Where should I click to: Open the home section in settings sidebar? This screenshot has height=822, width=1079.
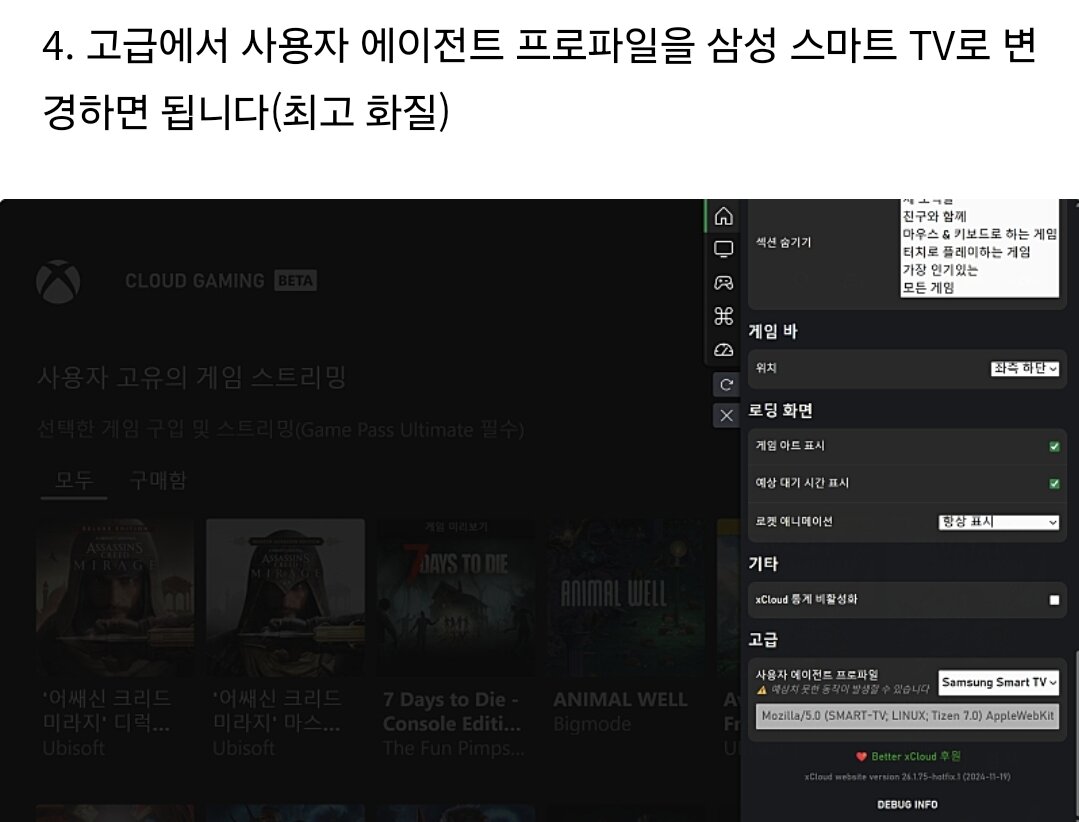[x=723, y=216]
